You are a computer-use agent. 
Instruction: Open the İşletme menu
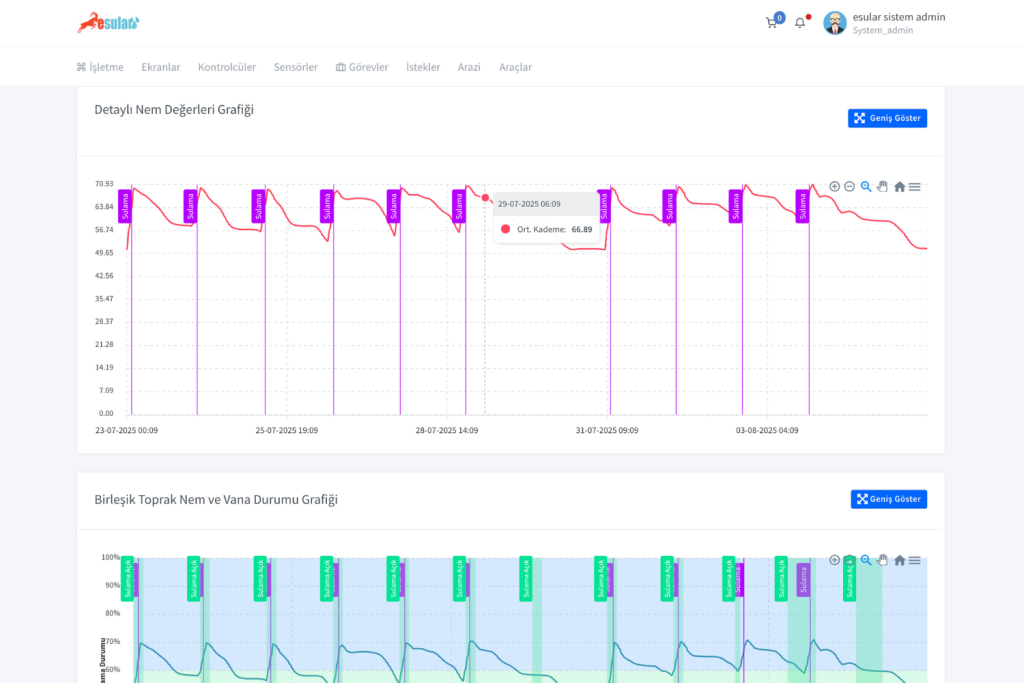pyautogui.click(x=100, y=67)
